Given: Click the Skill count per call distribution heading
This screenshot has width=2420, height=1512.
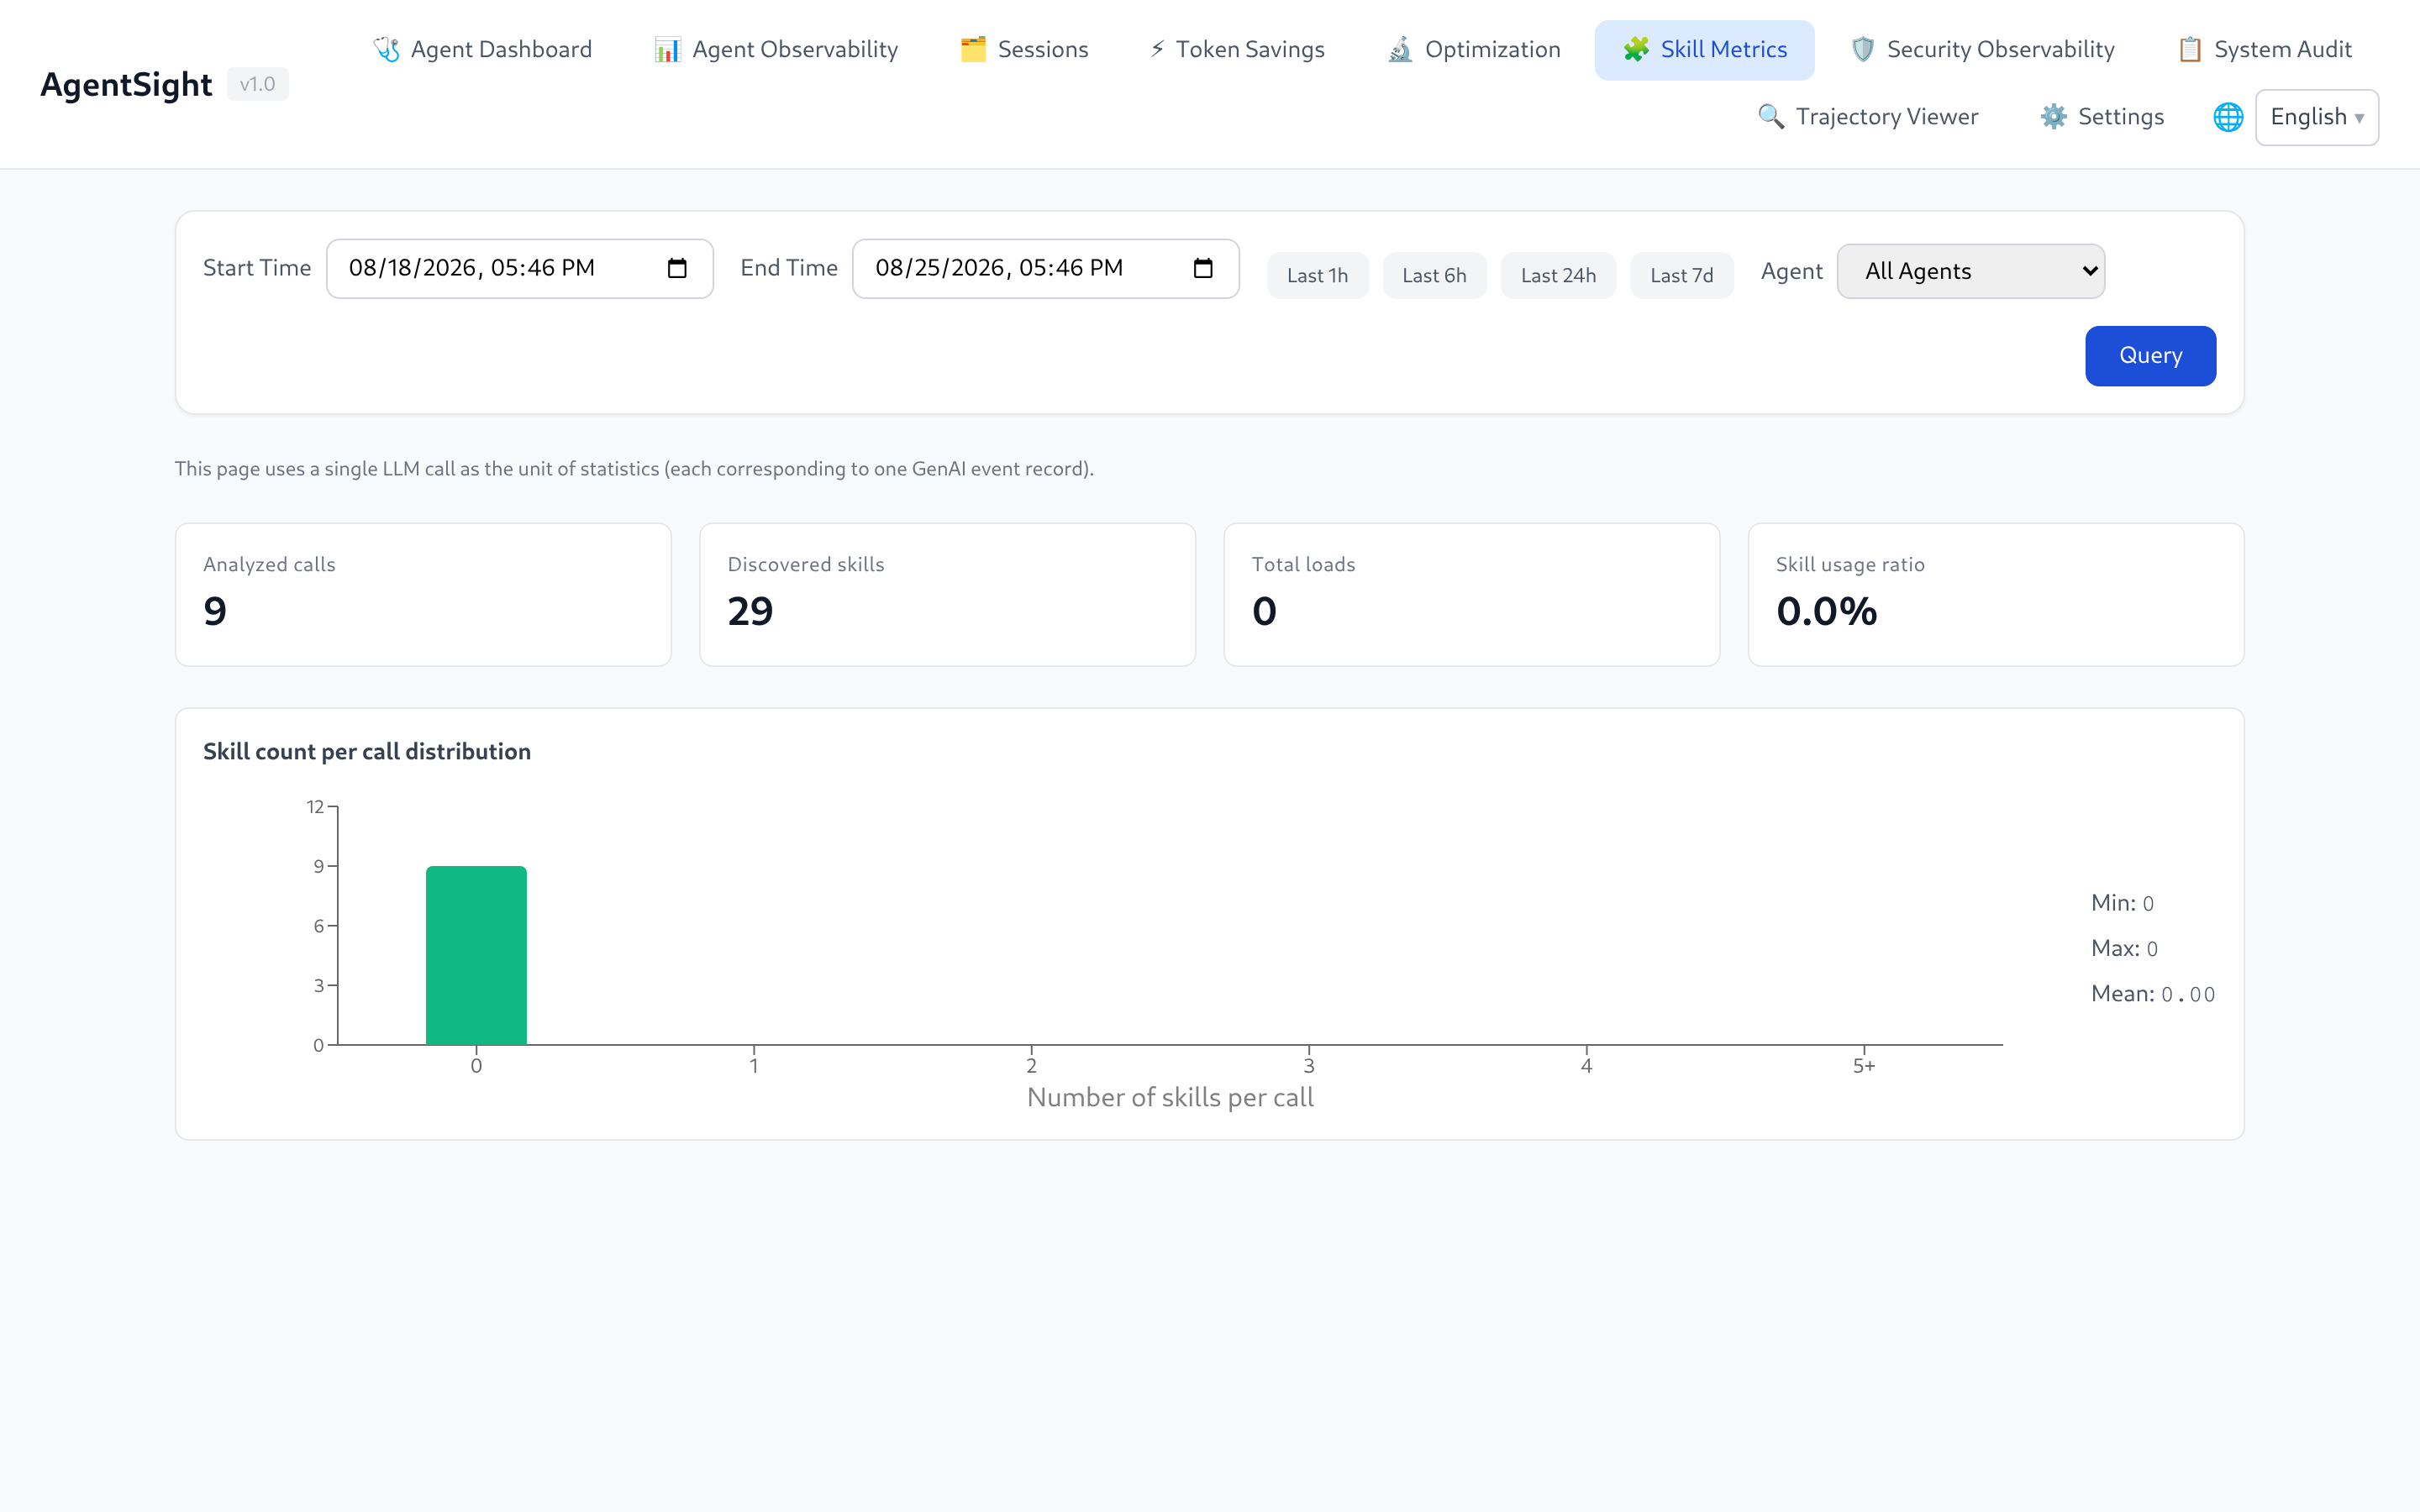Looking at the screenshot, I should coord(367,751).
